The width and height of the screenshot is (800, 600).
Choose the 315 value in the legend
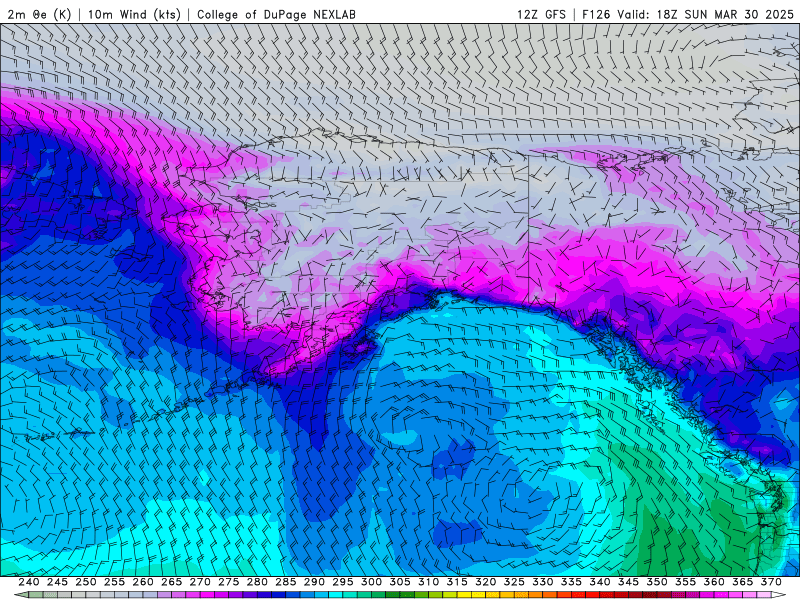[x=457, y=582]
